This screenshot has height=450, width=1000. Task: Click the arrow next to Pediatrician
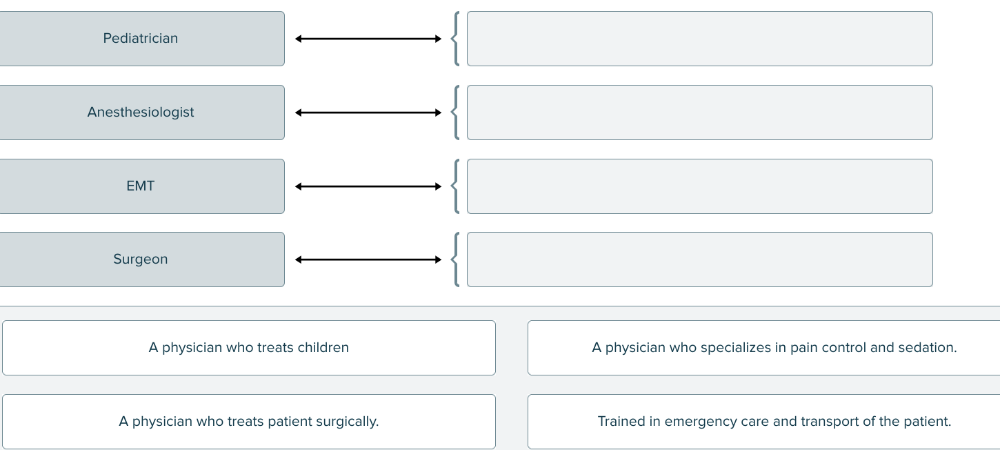coord(368,39)
